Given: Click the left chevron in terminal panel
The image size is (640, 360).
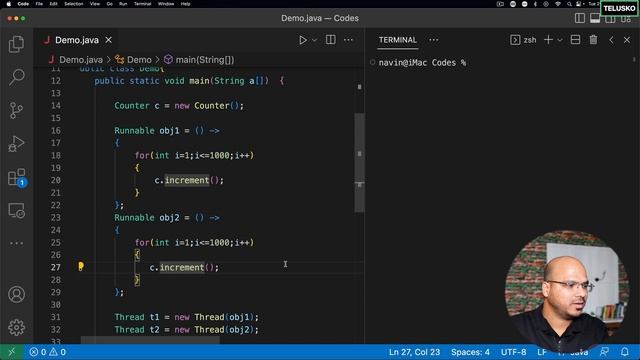Looking at the screenshot, I should click(611, 40).
